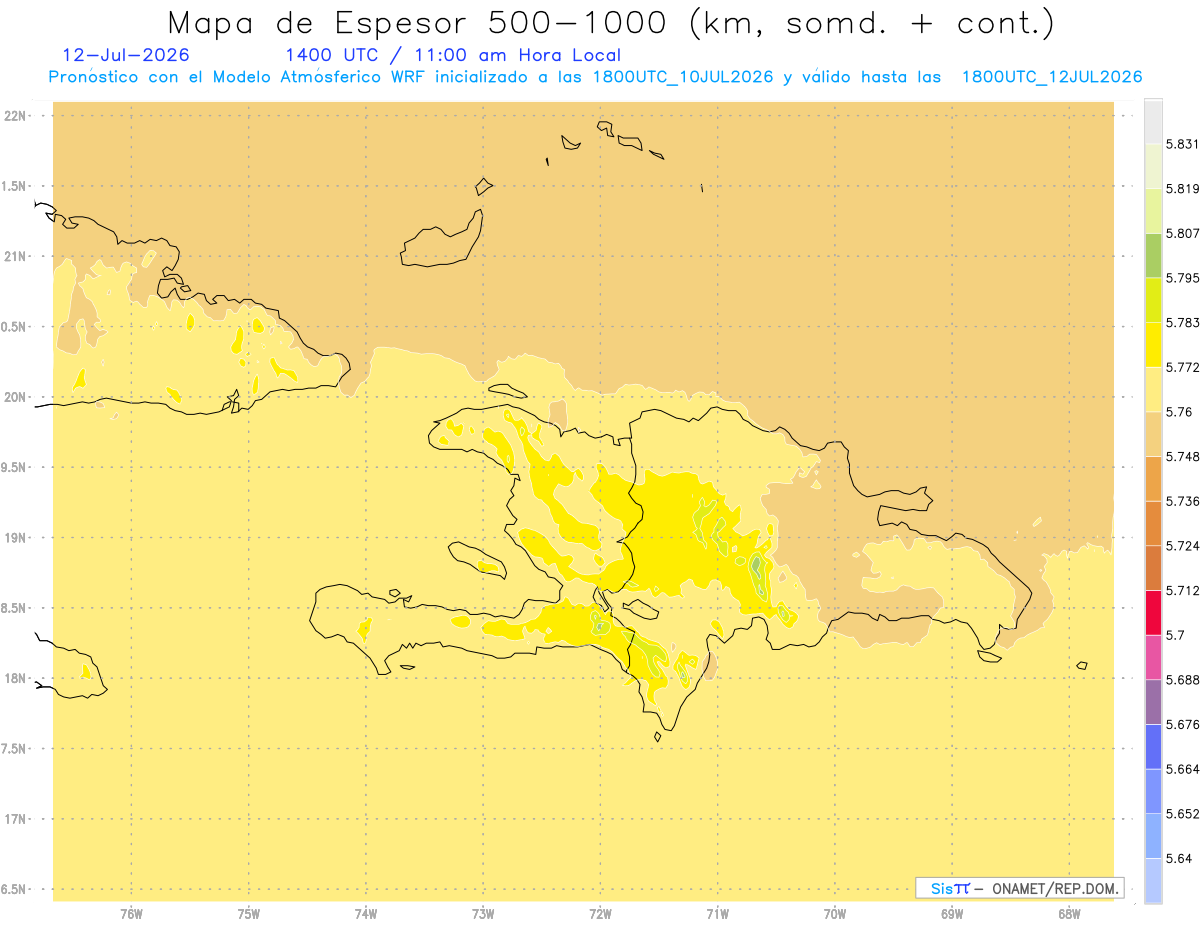Click the legend value 5.724
The image size is (1200, 927).
(x=1182, y=546)
